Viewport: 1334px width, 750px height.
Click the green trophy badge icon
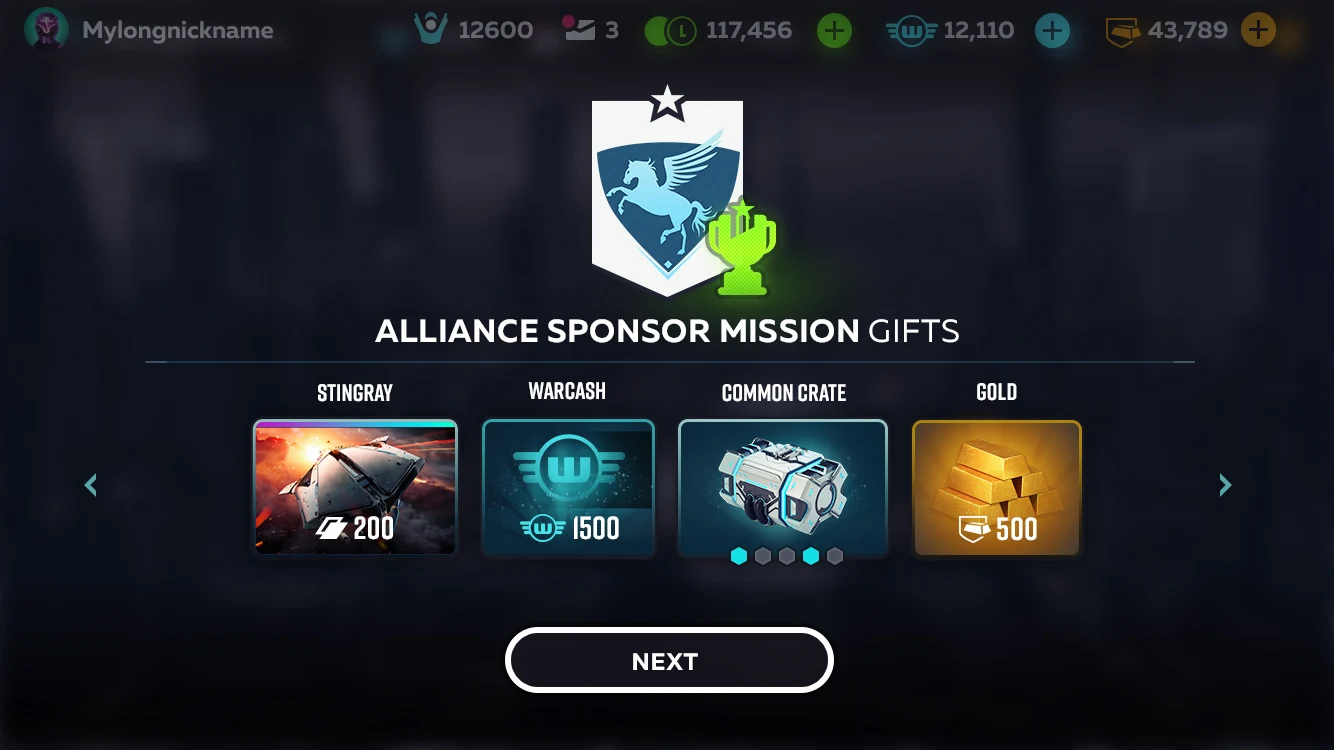[x=741, y=248]
